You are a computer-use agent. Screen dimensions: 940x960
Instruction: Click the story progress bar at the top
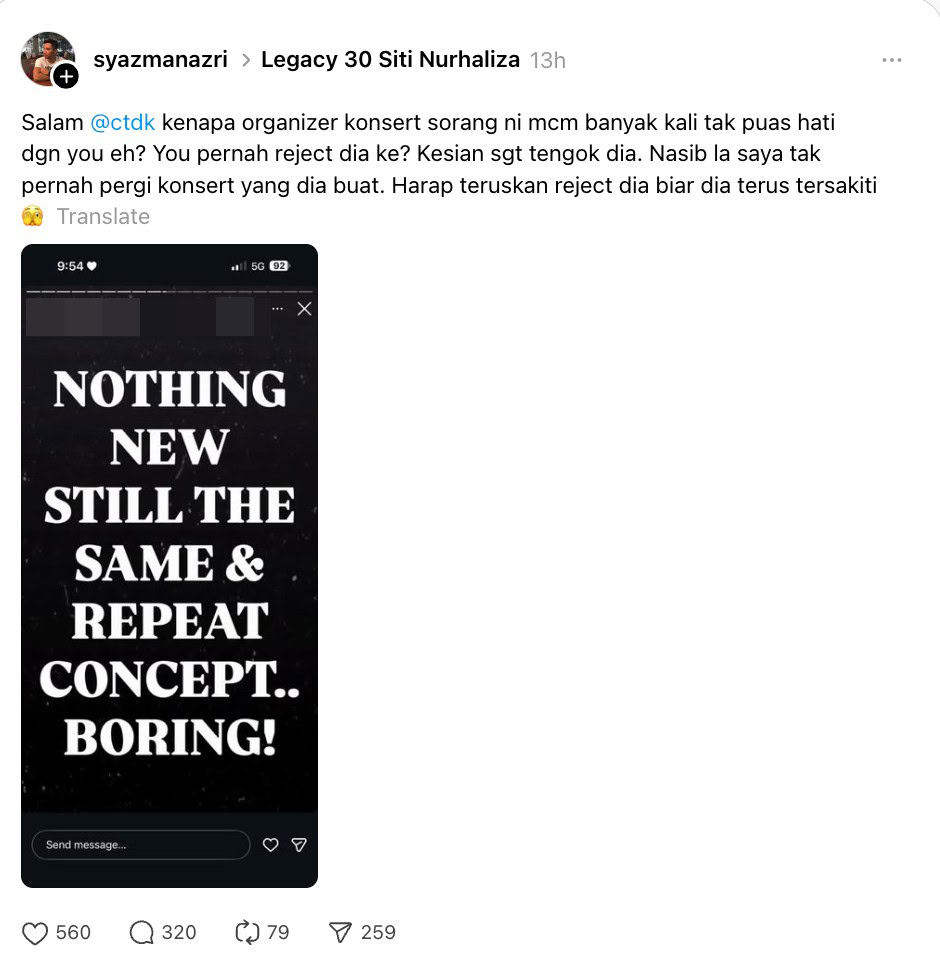170,291
